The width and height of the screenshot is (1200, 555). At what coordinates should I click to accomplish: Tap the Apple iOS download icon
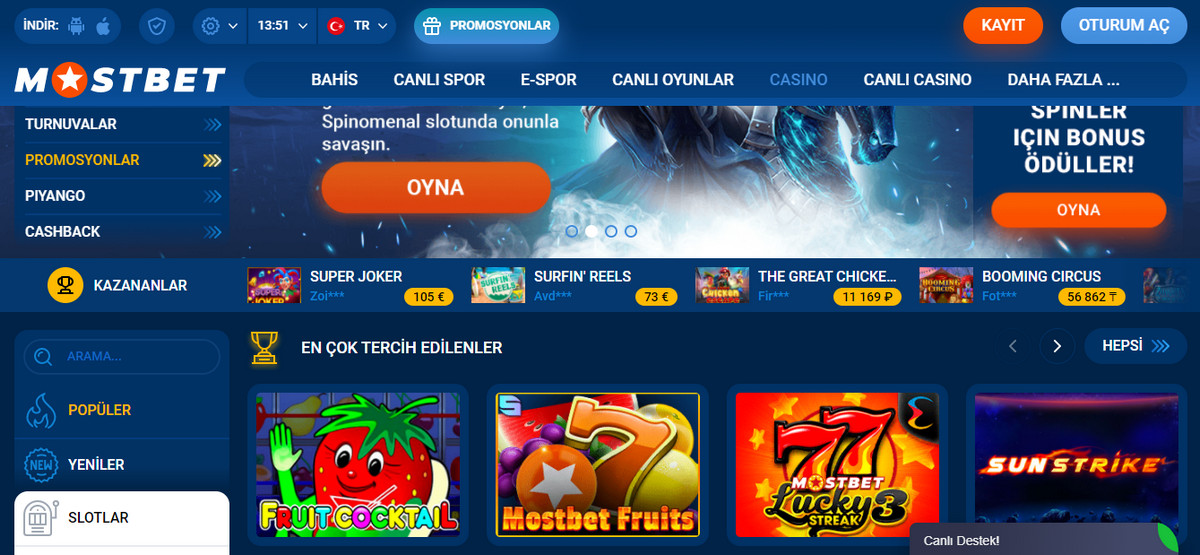pyautogui.click(x=103, y=26)
